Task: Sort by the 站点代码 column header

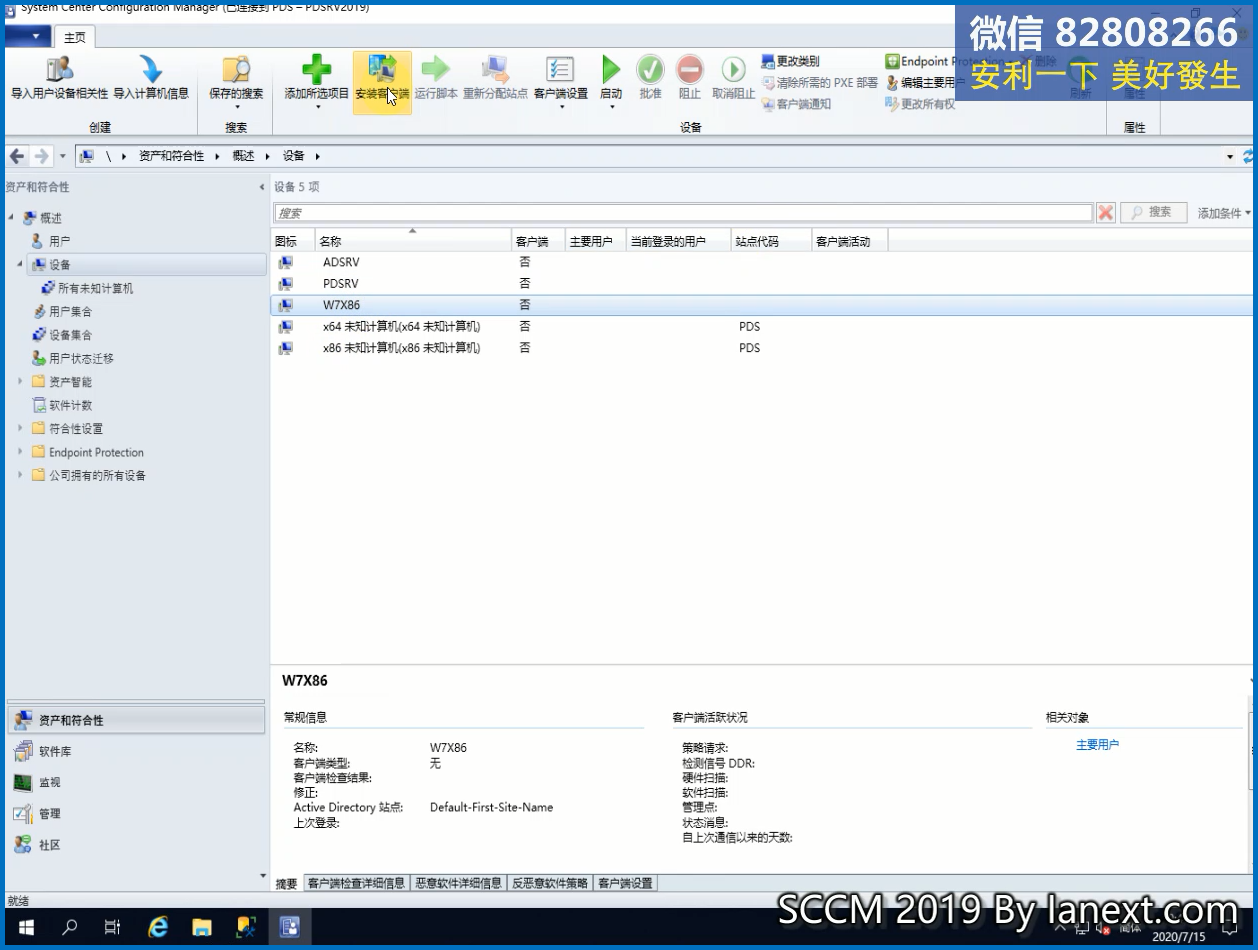Action: (771, 241)
